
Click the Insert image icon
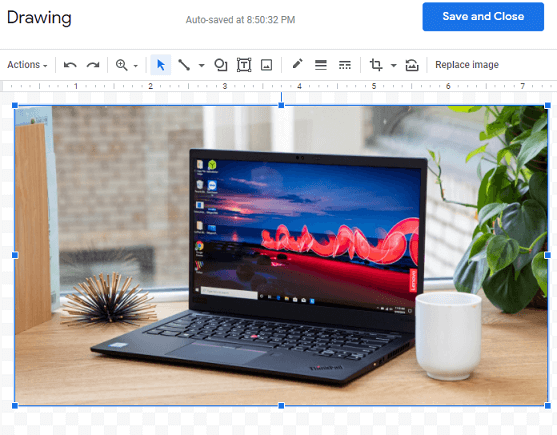coord(266,65)
